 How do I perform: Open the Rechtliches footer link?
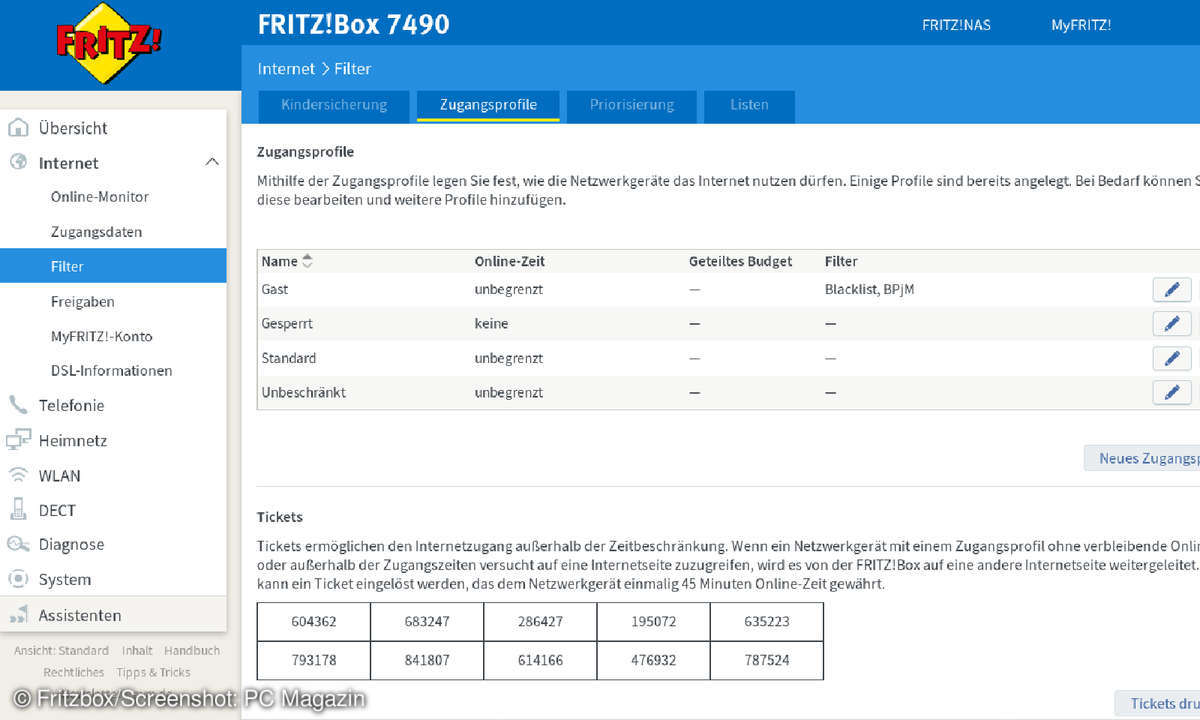tap(73, 672)
